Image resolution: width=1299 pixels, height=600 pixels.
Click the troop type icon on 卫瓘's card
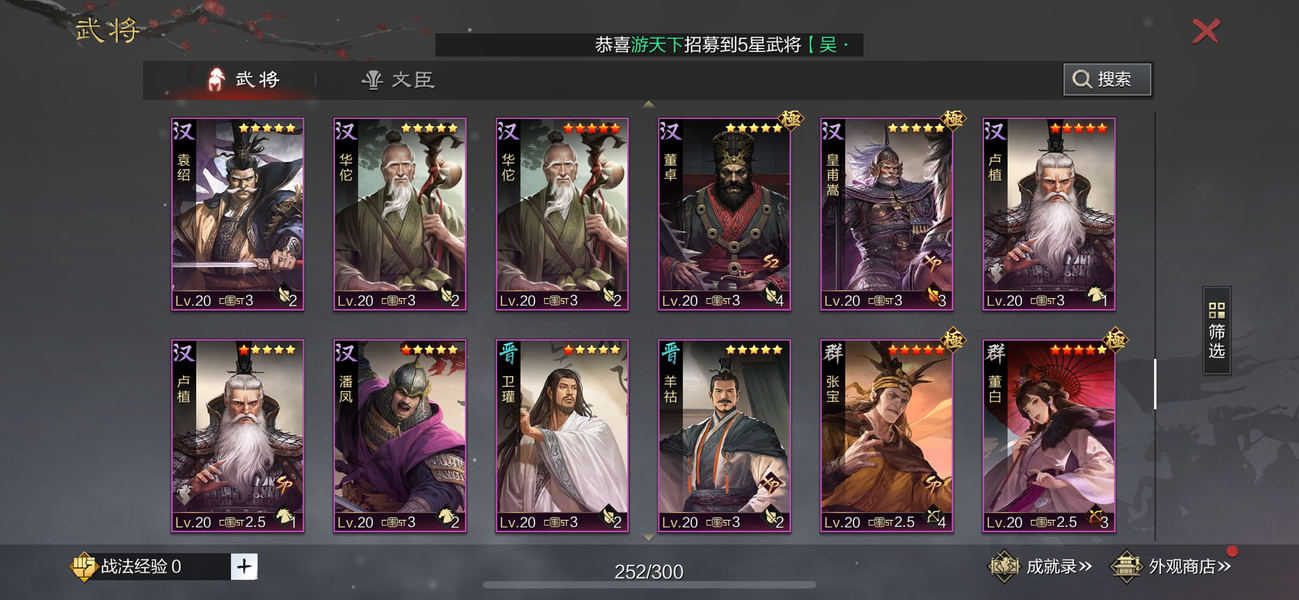(608, 518)
